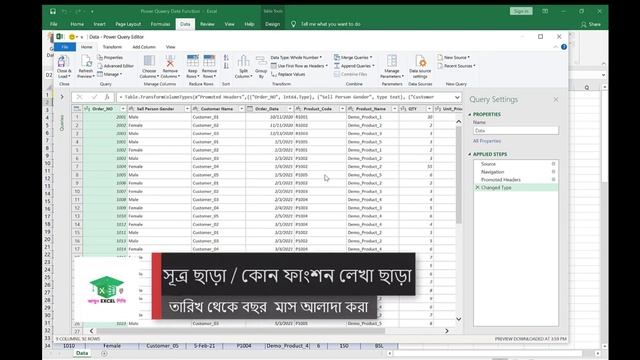640x360 pixels.
Task: Cancel the formula bar edit
Action: 80,97
